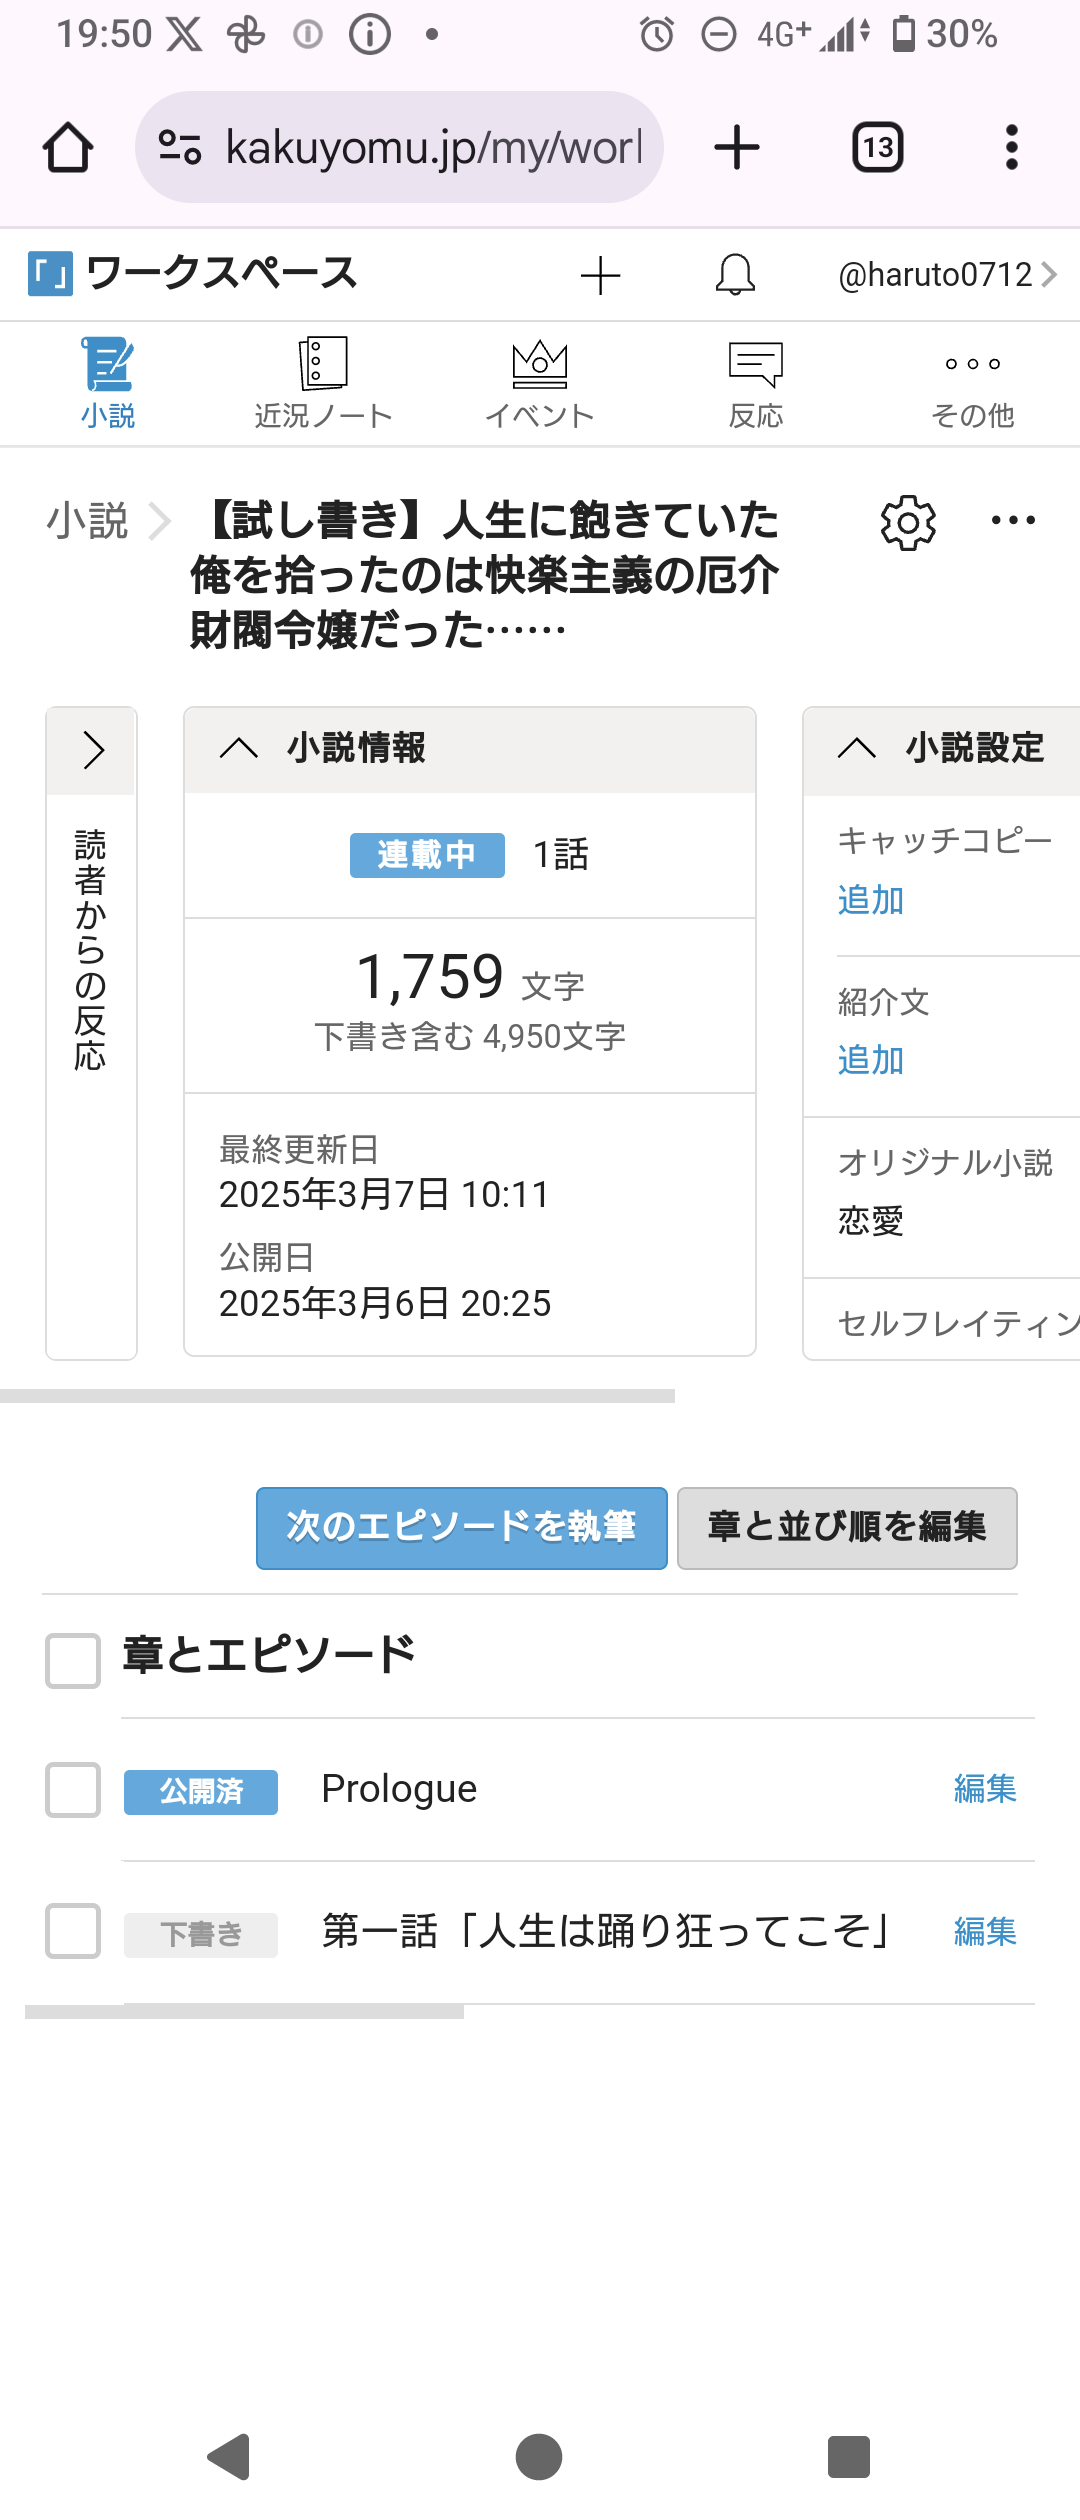Switch to the 近況ノート tab
The width and height of the screenshot is (1080, 2520).
[323, 385]
